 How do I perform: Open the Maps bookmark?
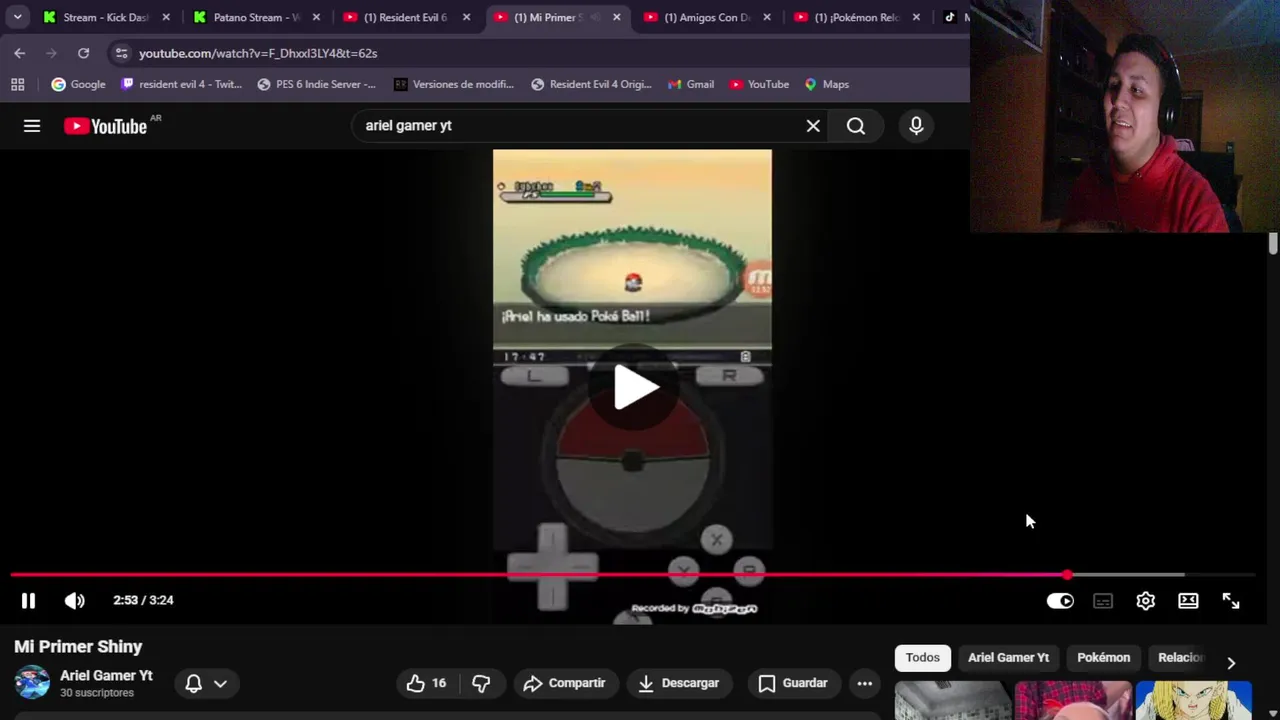[826, 84]
